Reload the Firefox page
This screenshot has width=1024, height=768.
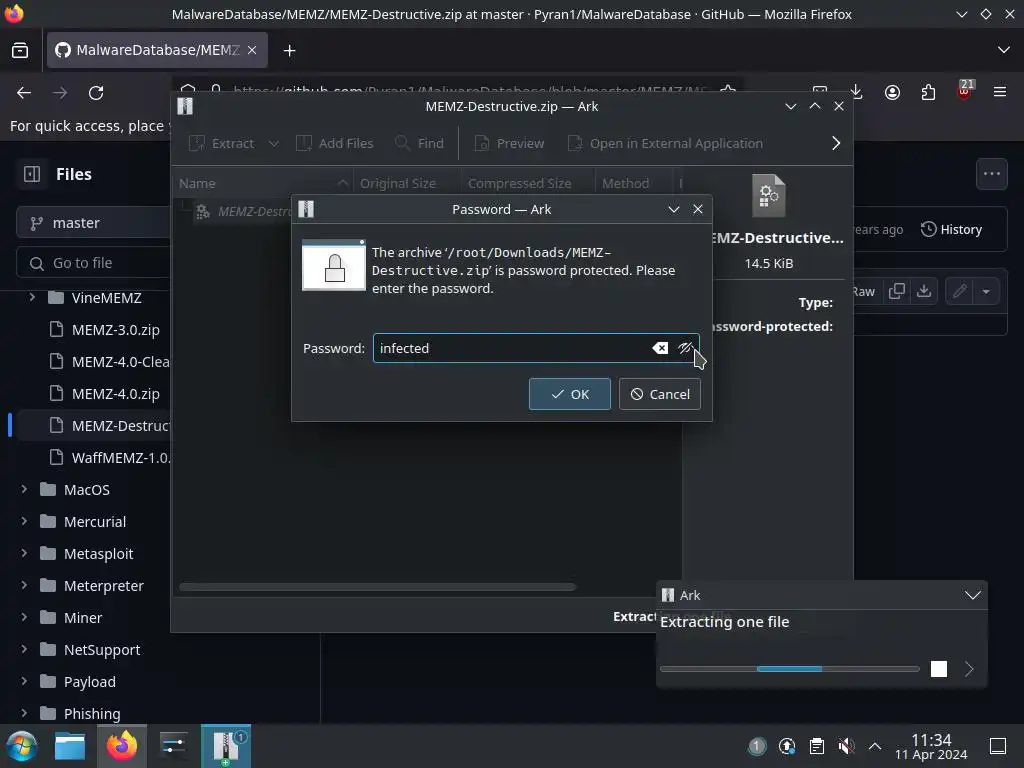click(96, 93)
